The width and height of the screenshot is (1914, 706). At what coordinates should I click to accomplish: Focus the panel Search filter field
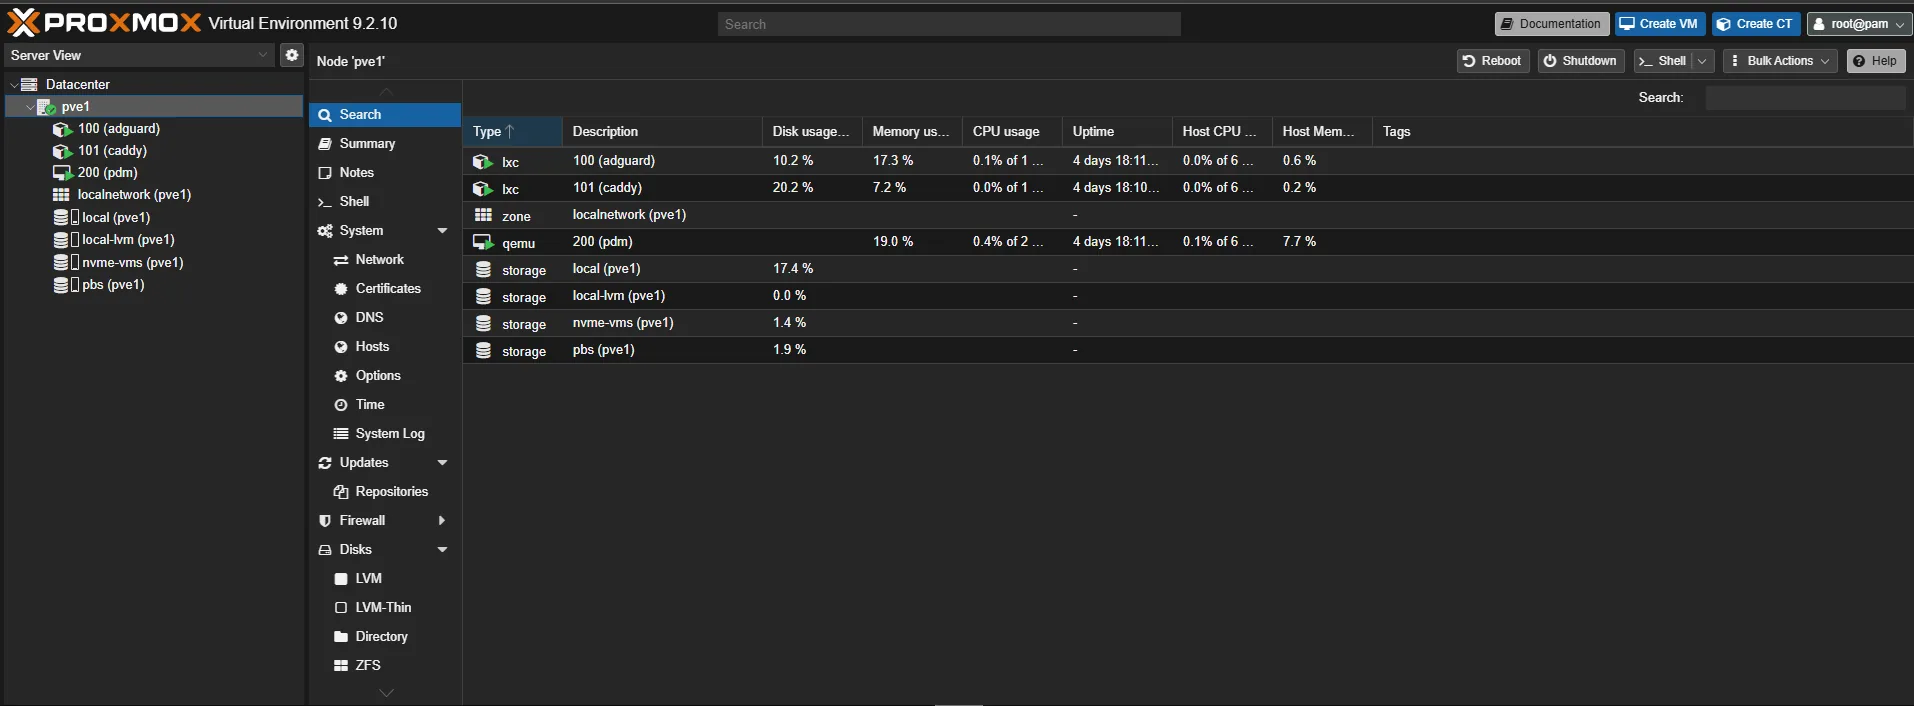click(x=1805, y=97)
